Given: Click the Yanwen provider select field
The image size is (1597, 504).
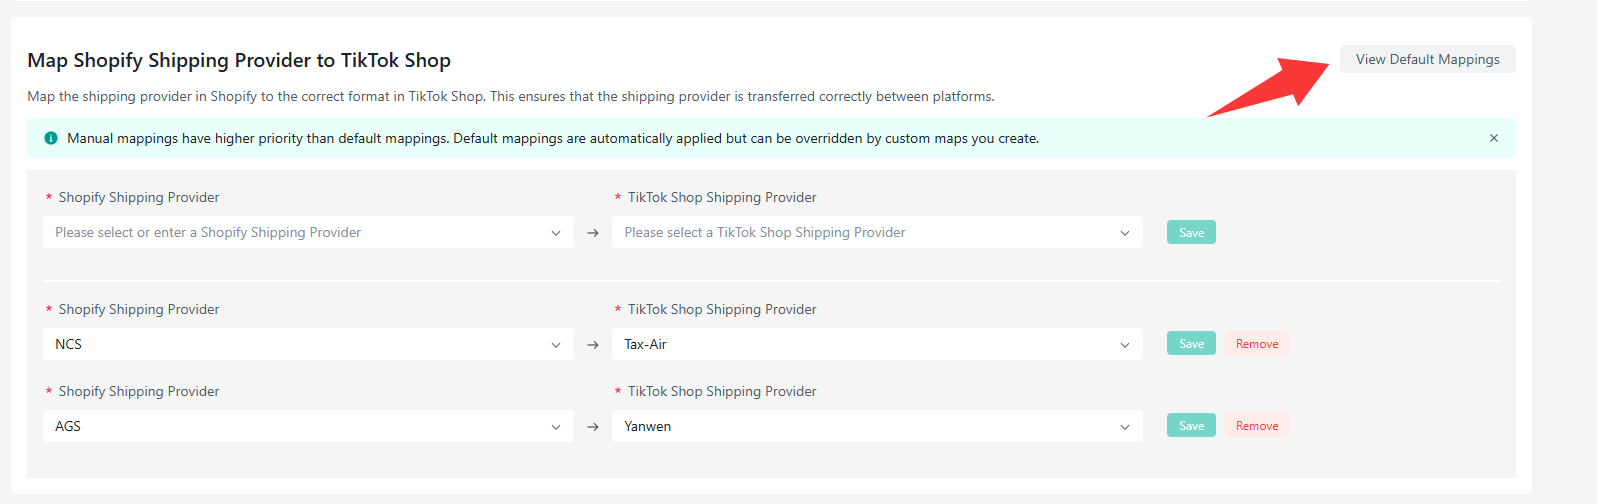Looking at the screenshot, I should 860,426.
